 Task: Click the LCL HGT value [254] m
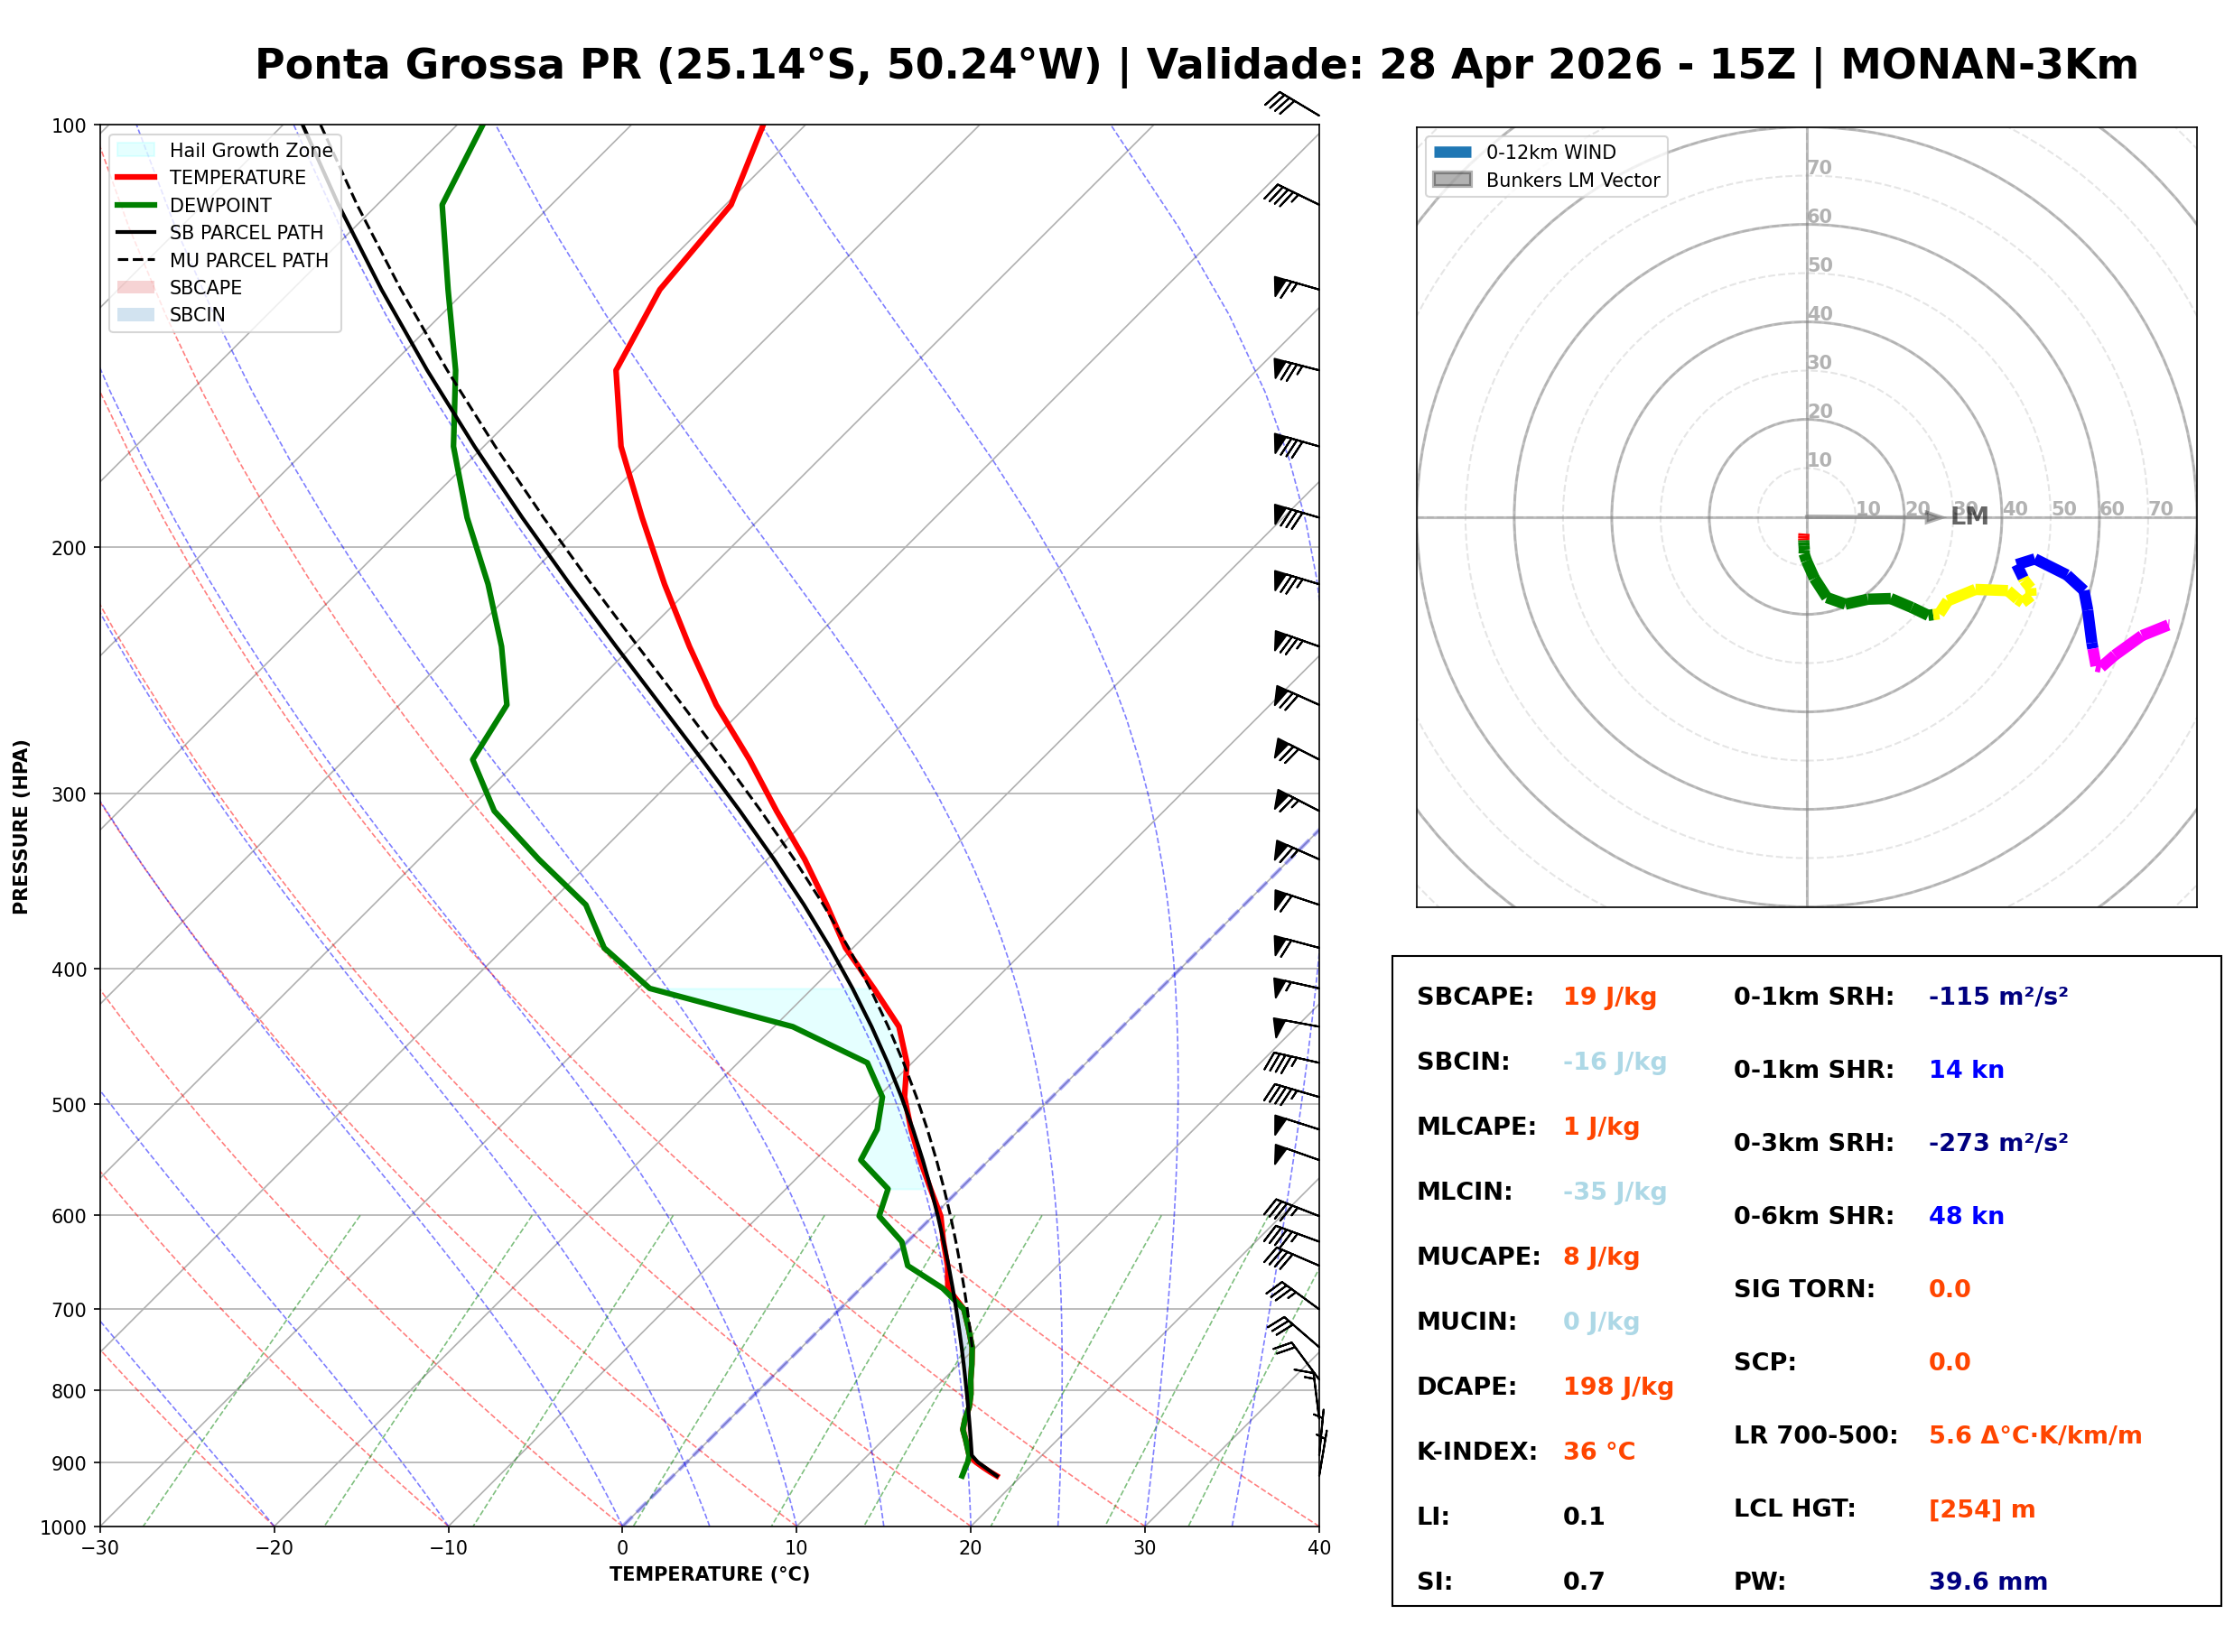(x=1982, y=1509)
